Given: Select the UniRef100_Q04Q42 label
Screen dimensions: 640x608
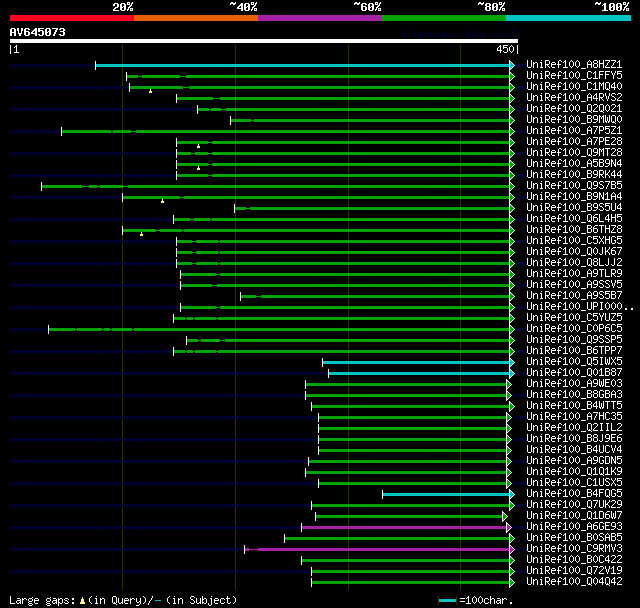Looking at the screenshot, I should (x=574, y=582).
